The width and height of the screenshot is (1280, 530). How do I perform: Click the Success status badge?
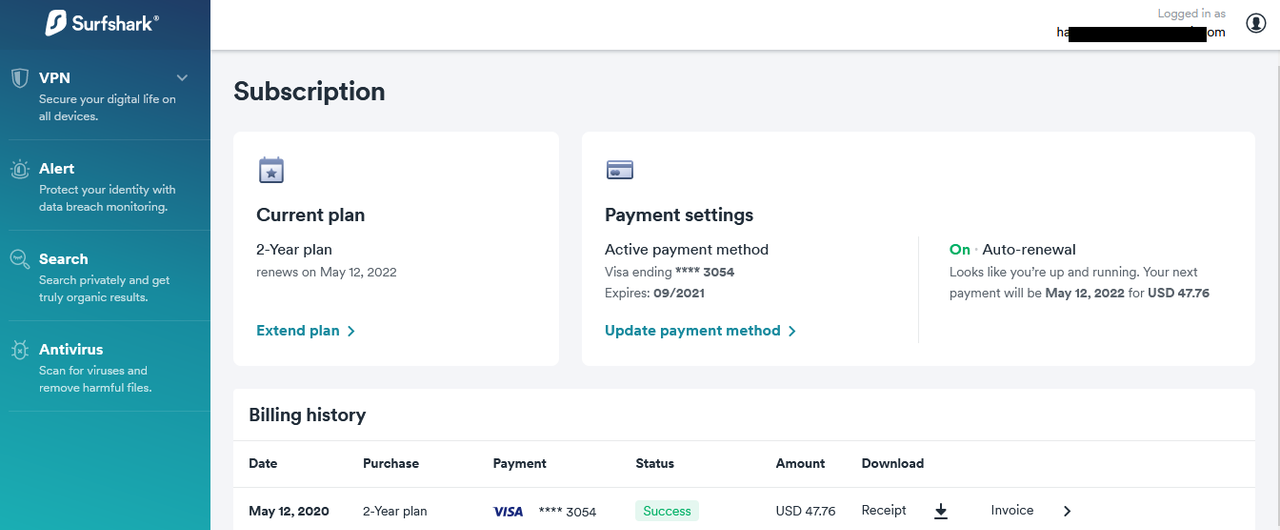pos(667,511)
